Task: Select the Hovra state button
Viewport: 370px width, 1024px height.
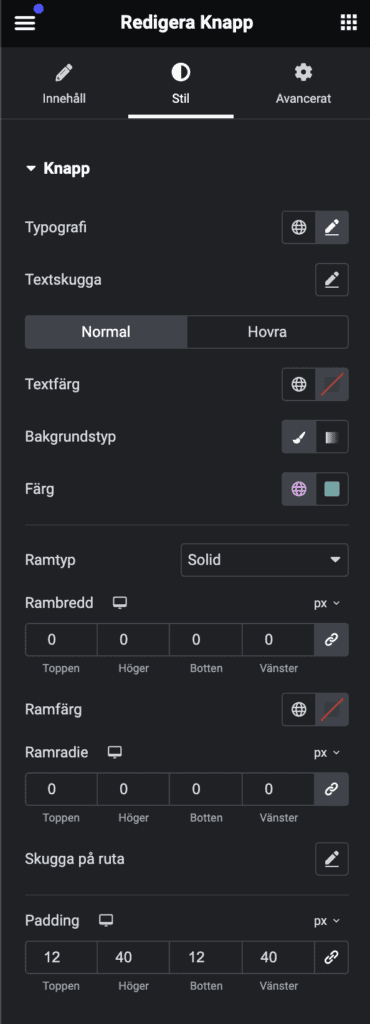Action: (267, 332)
